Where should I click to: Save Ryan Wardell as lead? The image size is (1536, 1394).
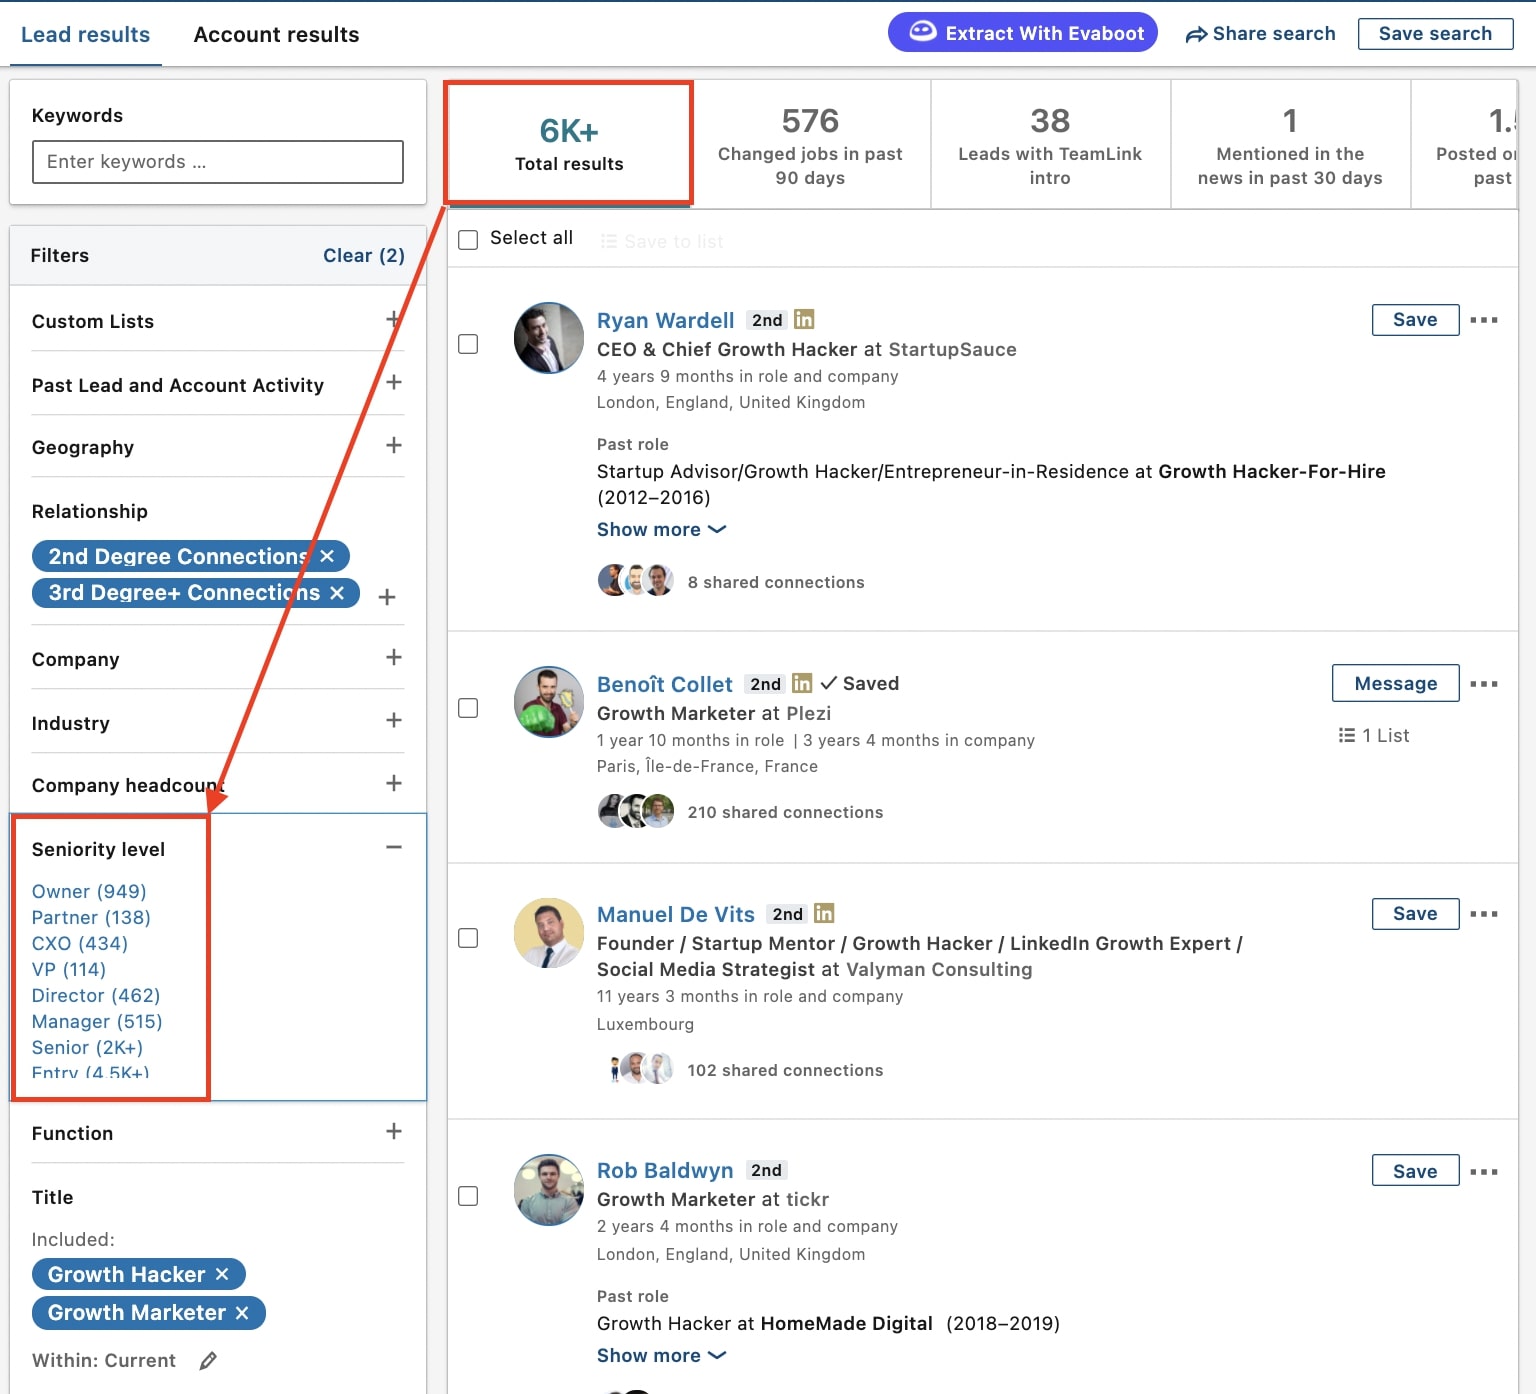[1415, 320]
